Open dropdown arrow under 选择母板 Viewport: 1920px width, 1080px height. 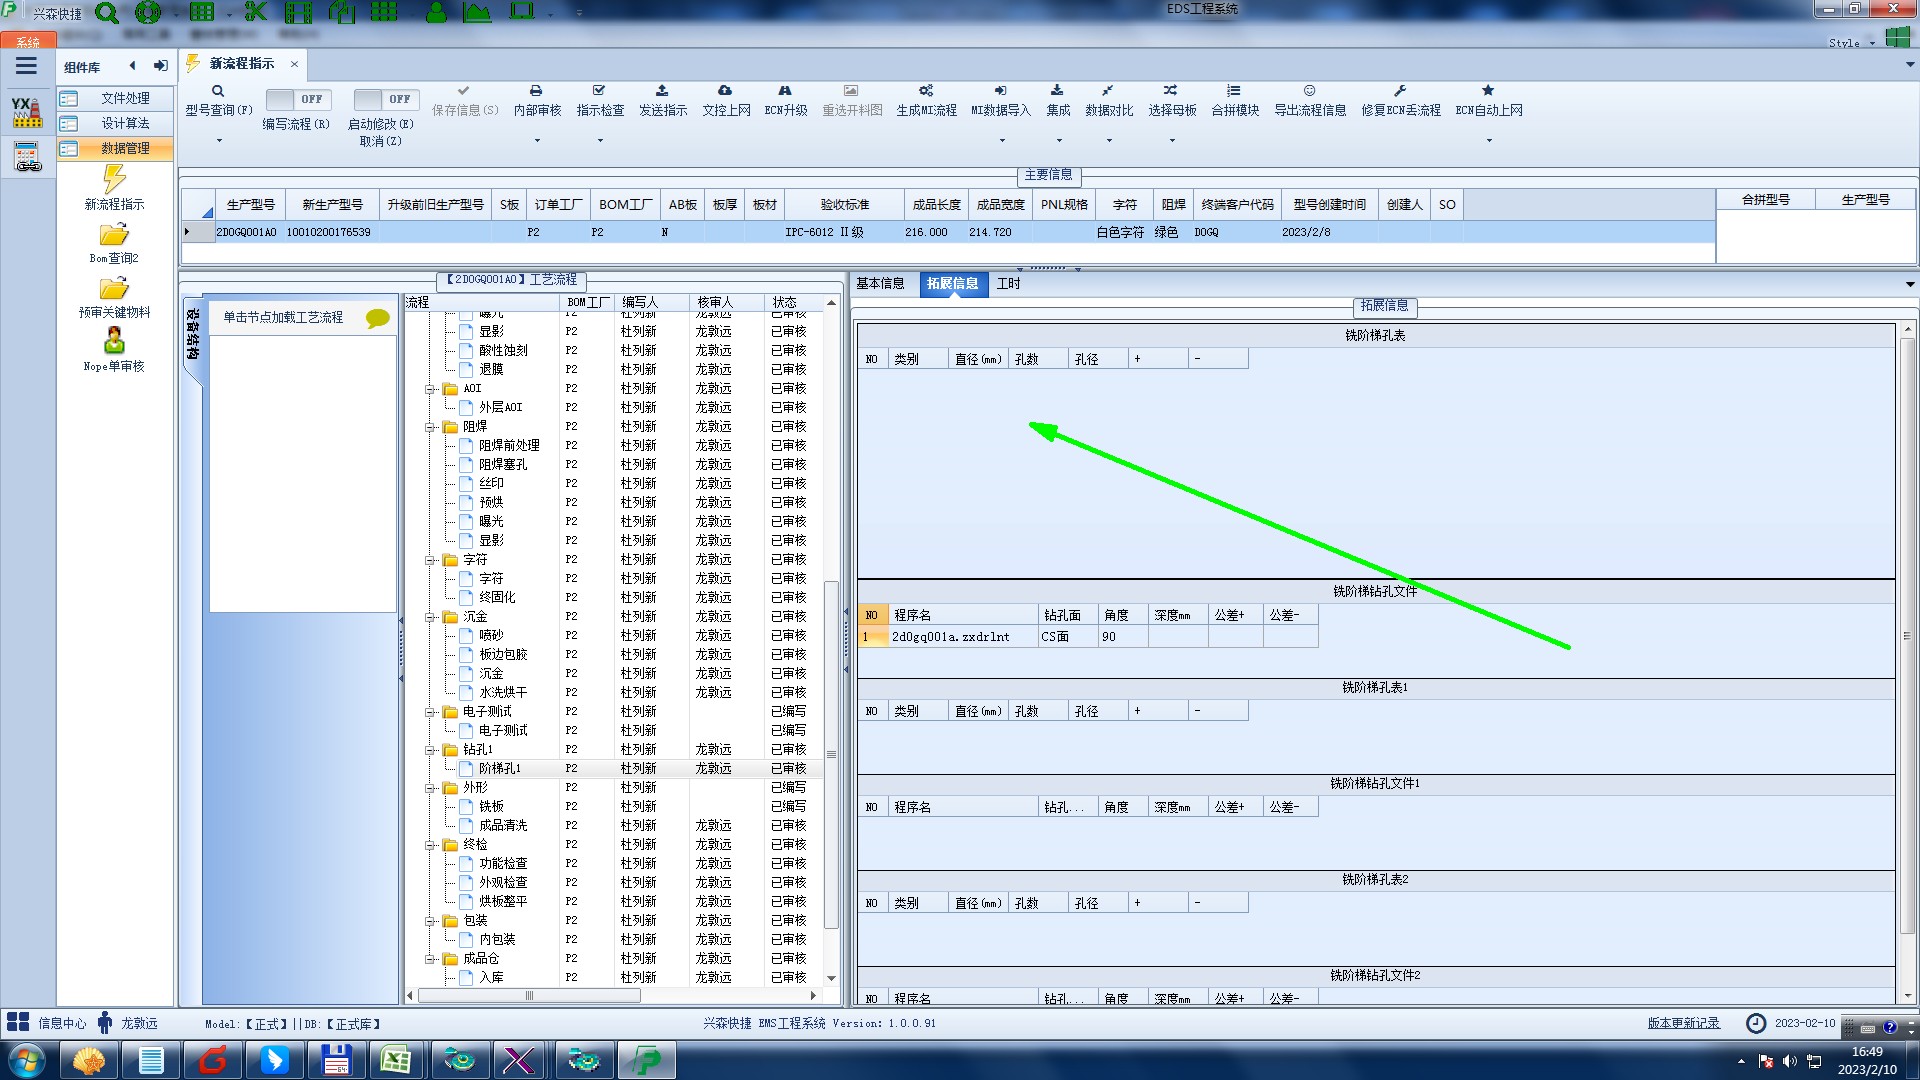coord(1172,141)
